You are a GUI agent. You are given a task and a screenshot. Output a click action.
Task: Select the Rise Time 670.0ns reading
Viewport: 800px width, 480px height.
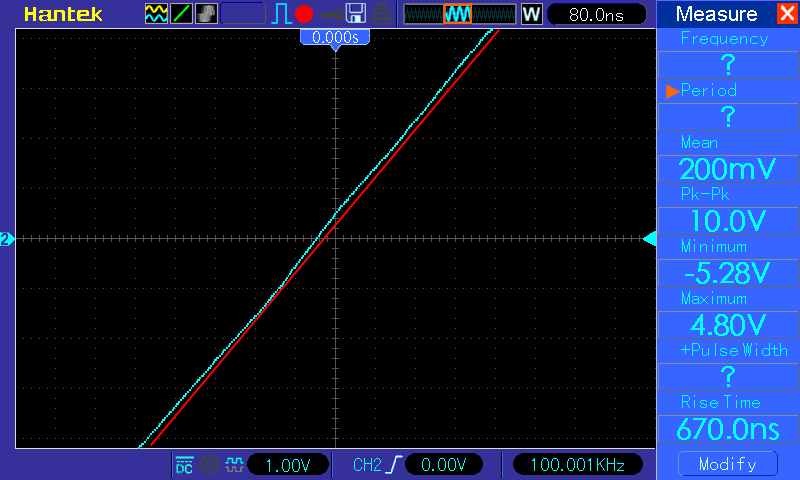pos(728,429)
